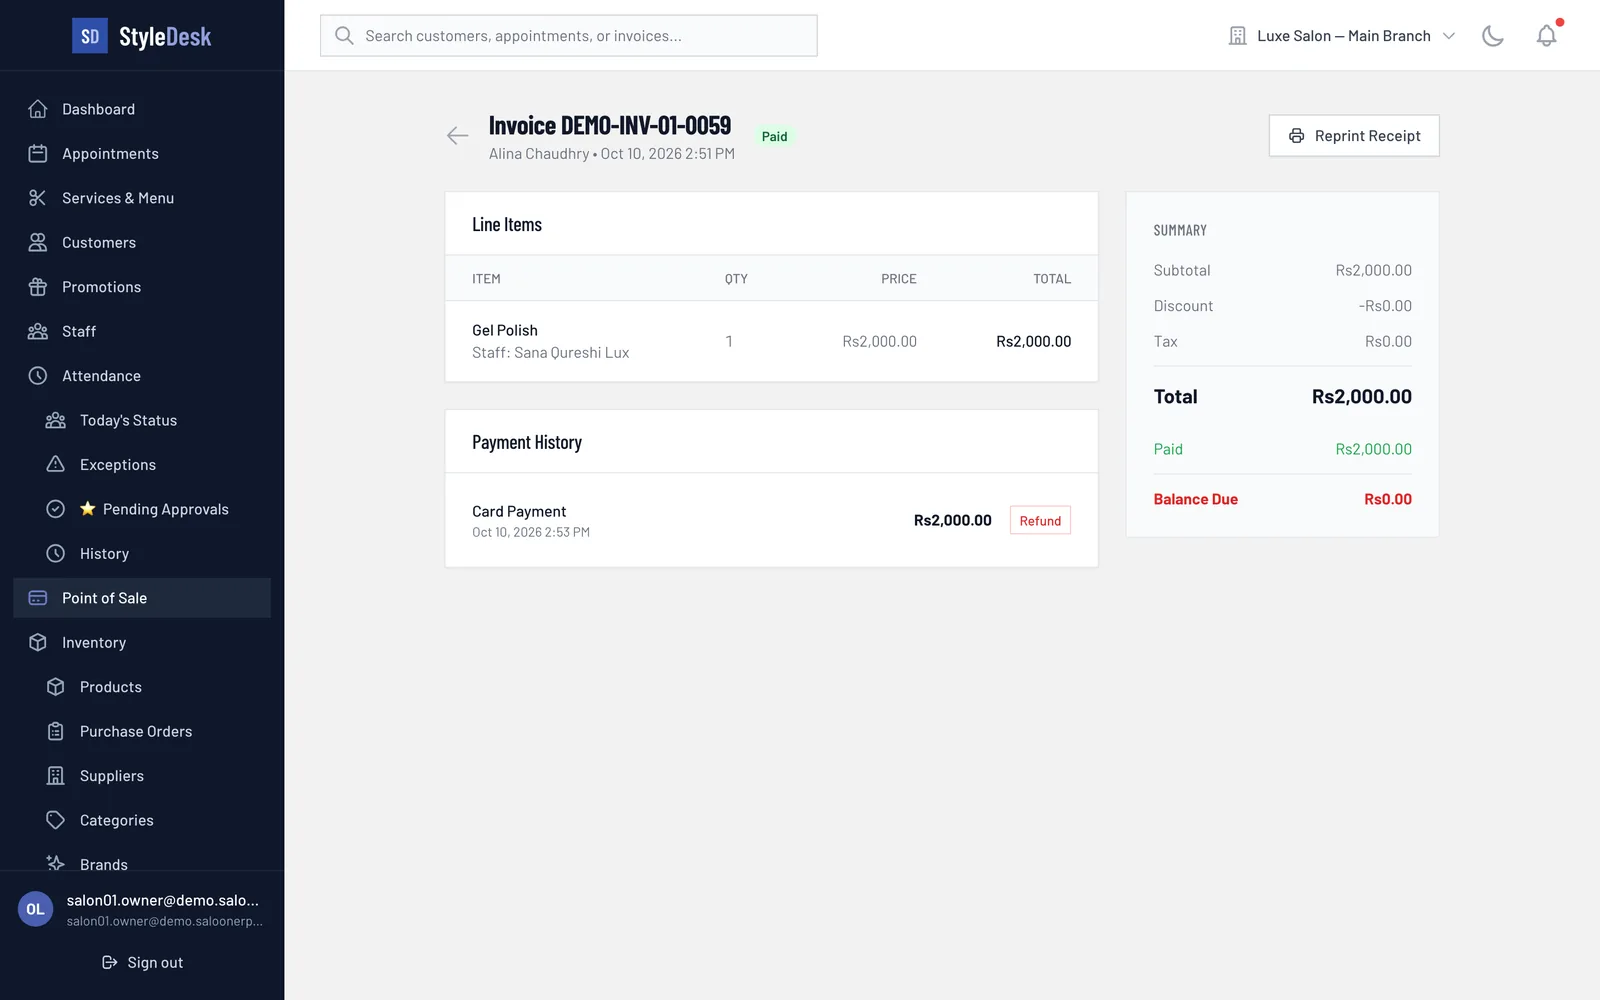The height and width of the screenshot is (1000, 1600).
Task: Open Pending Approvals in the sidebar
Action: point(142,509)
